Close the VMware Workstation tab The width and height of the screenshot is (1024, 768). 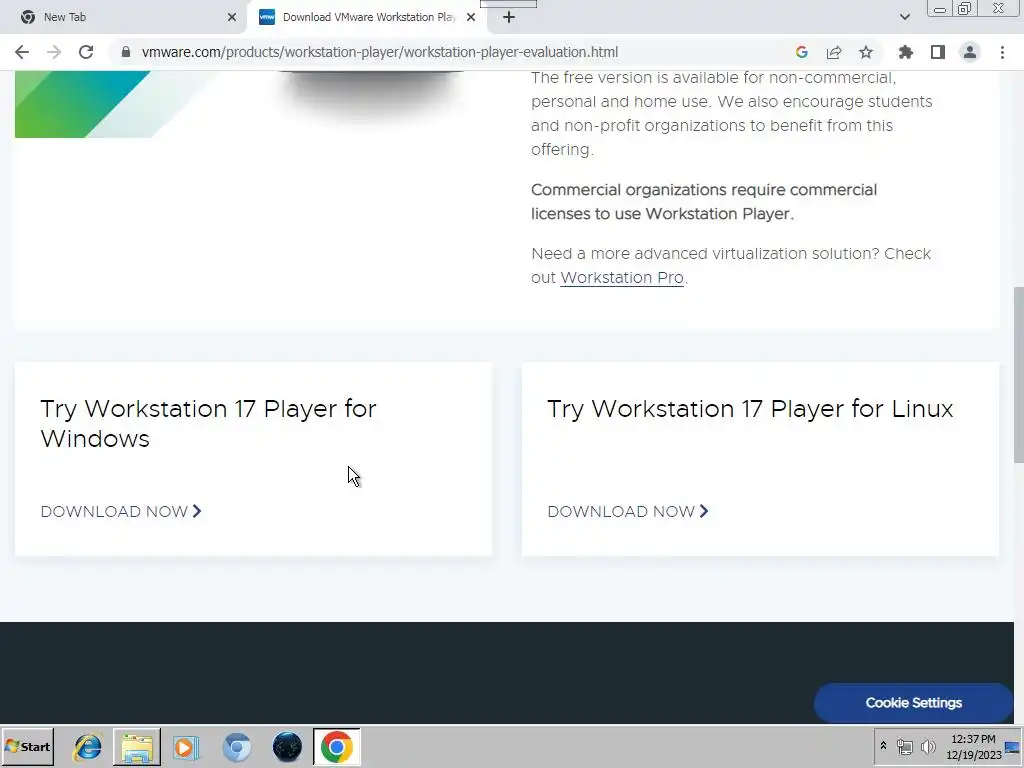[471, 18]
